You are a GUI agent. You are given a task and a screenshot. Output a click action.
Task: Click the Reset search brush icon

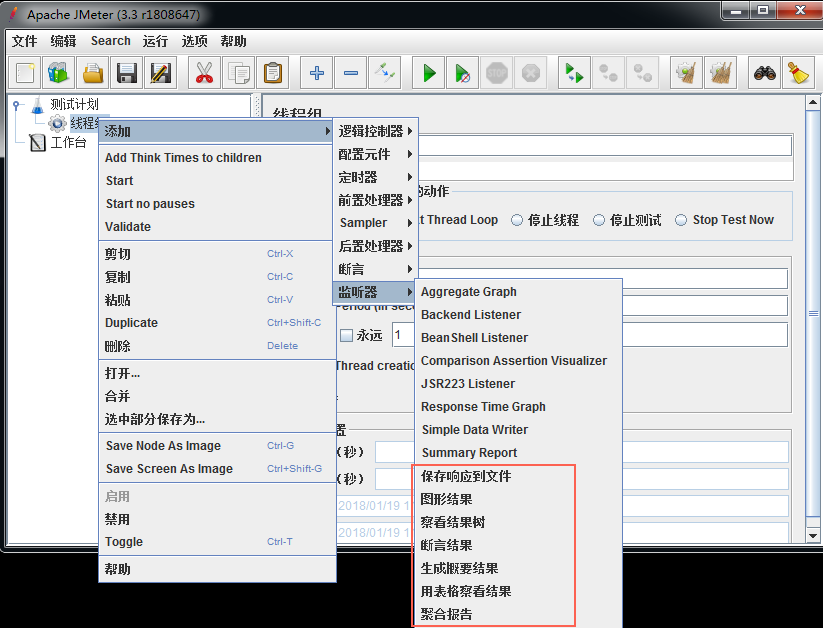tap(798, 73)
